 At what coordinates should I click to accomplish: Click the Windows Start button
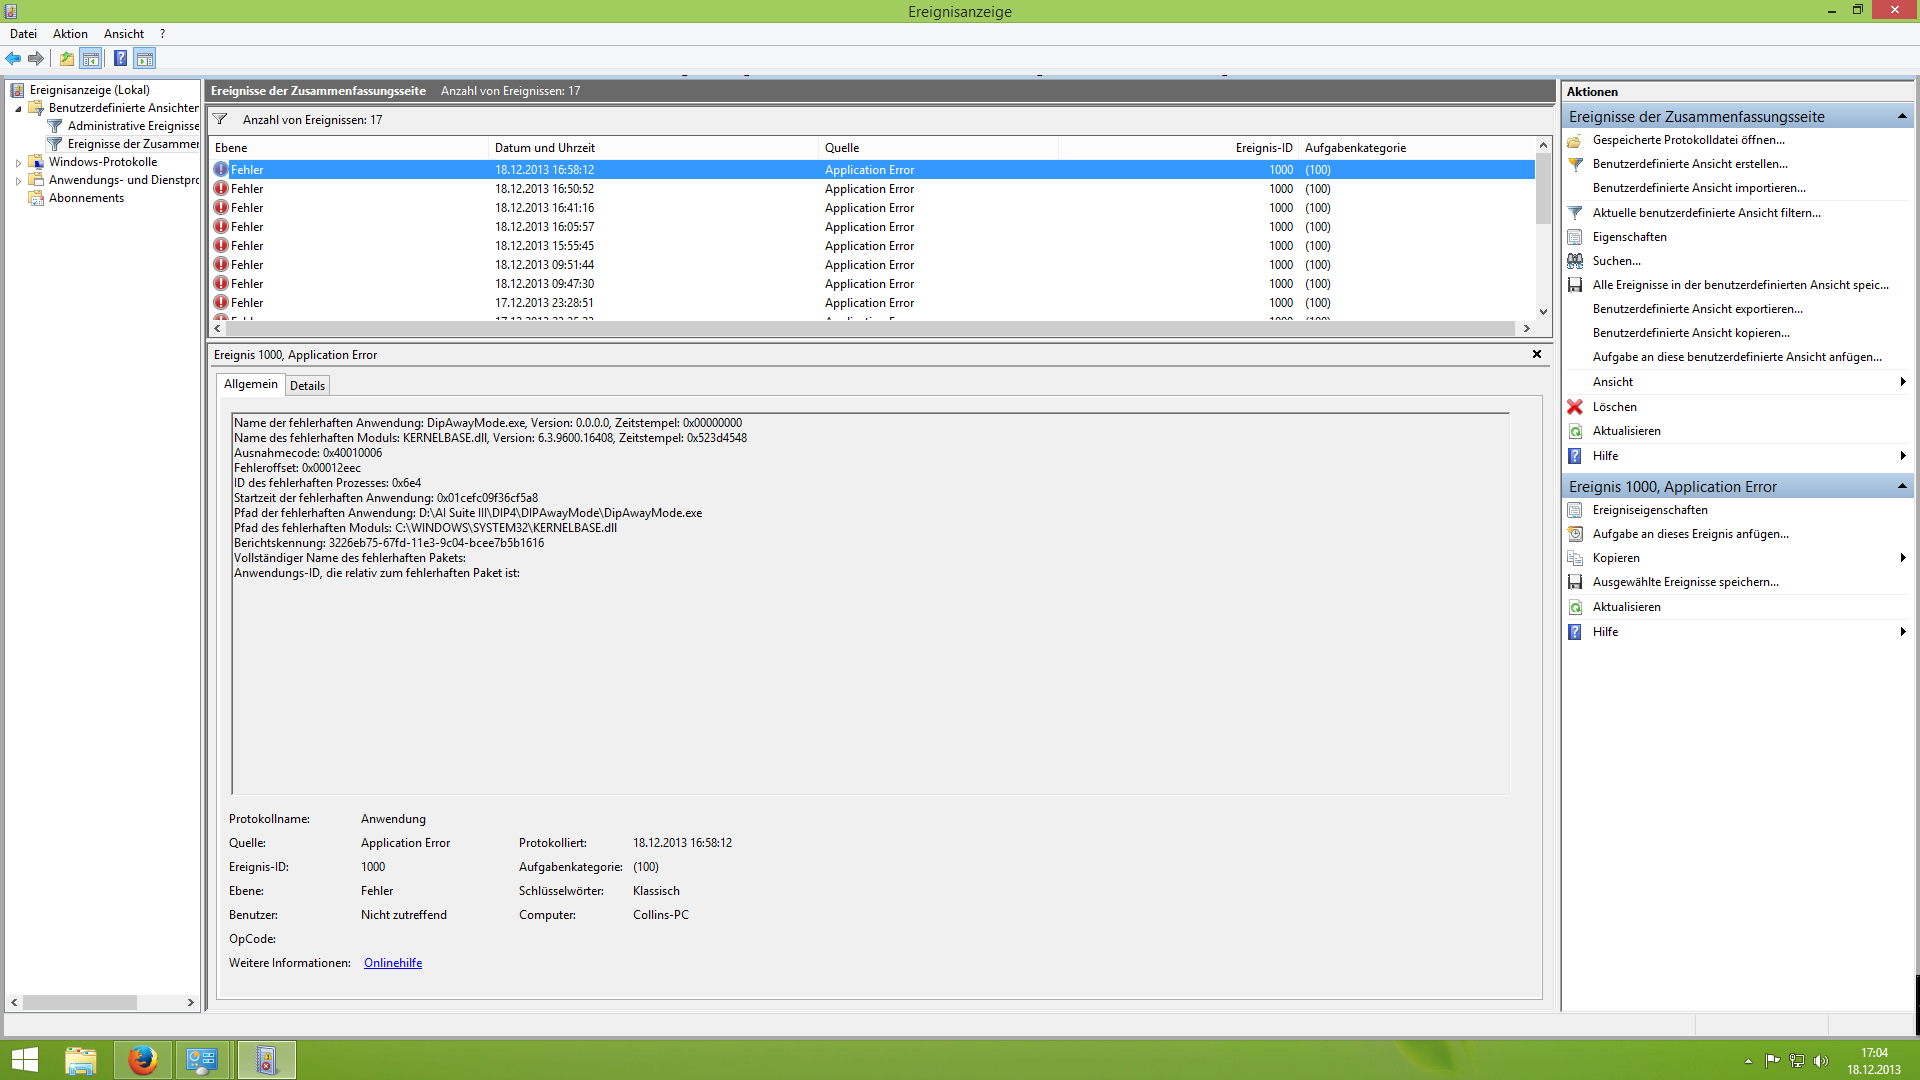(24, 1060)
